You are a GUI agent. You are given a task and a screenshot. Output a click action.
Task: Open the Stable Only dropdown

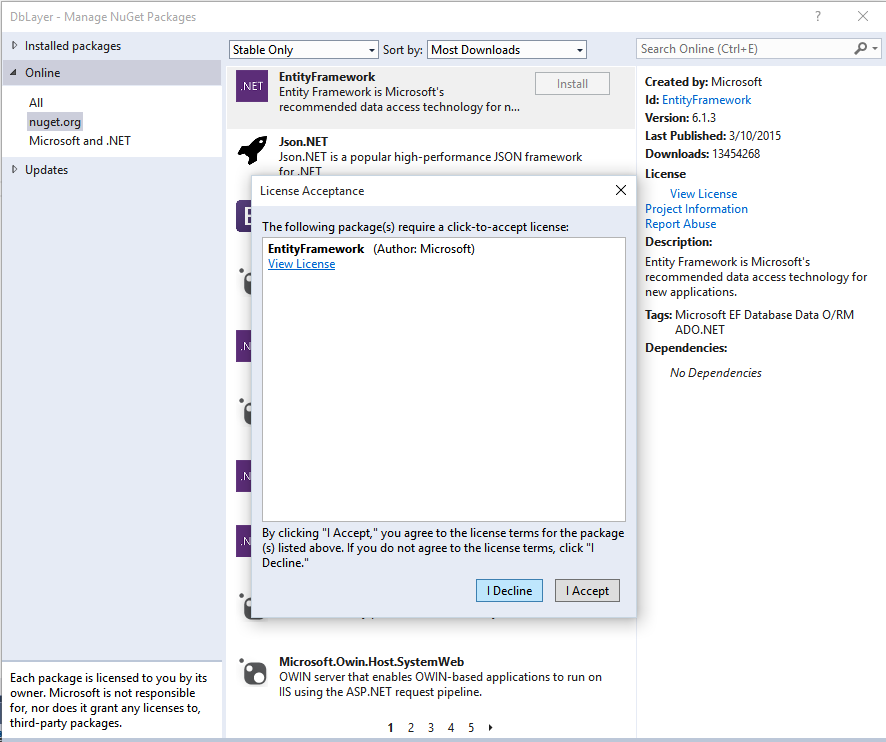pyautogui.click(x=303, y=50)
